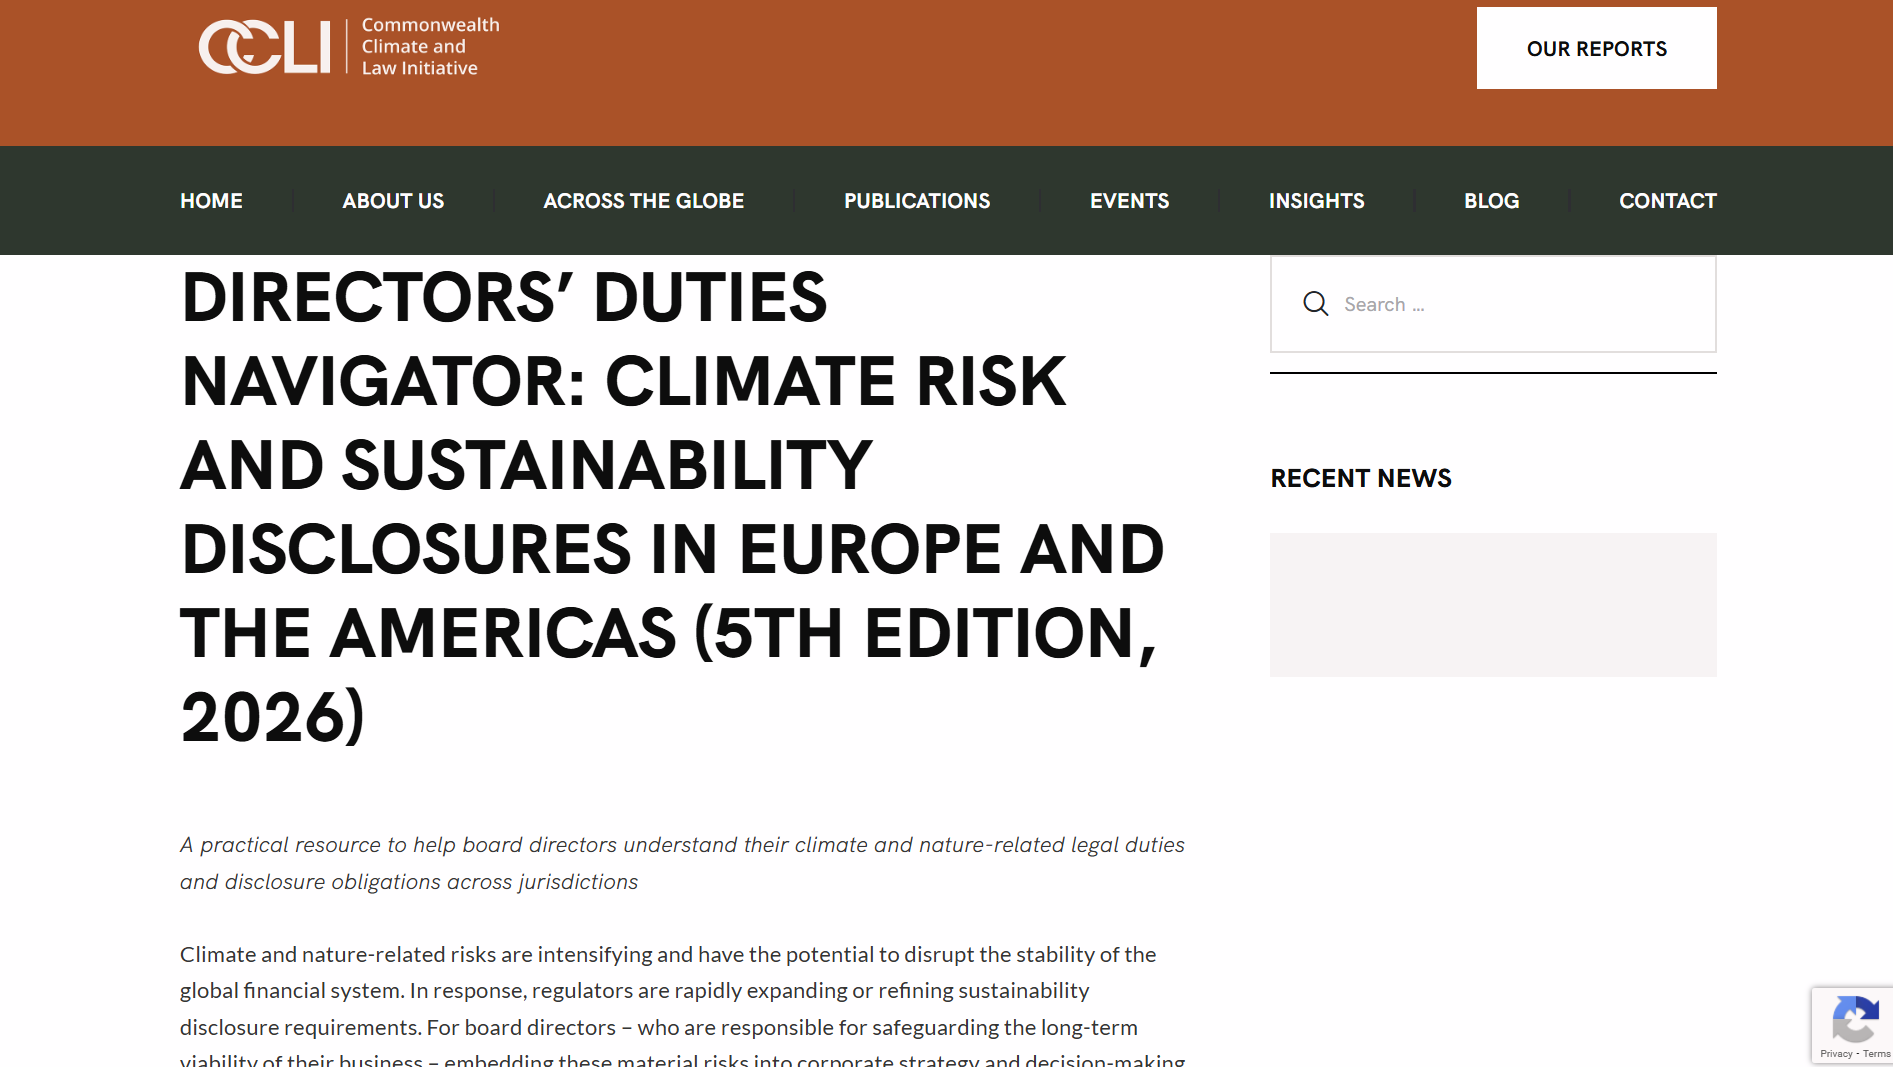Open the CONTACT navigation item

point(1667,200)
